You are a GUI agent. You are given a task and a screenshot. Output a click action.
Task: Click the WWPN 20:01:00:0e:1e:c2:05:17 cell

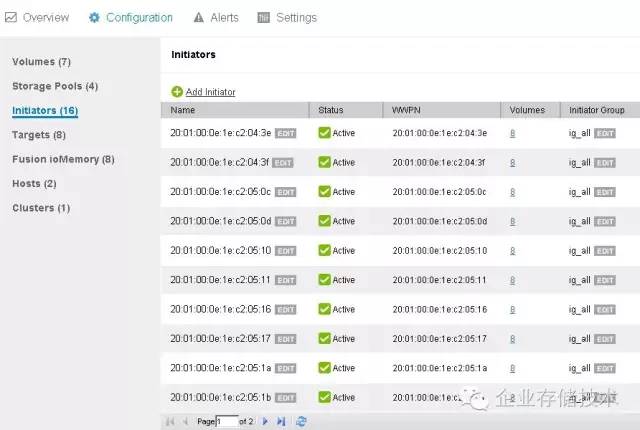440,339
